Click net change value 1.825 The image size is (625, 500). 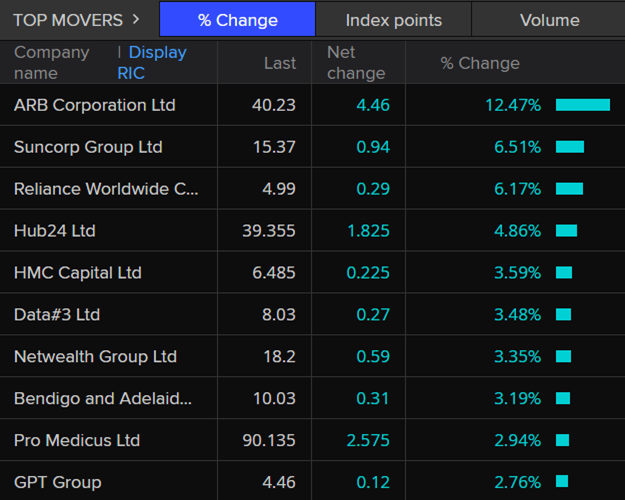368,231
